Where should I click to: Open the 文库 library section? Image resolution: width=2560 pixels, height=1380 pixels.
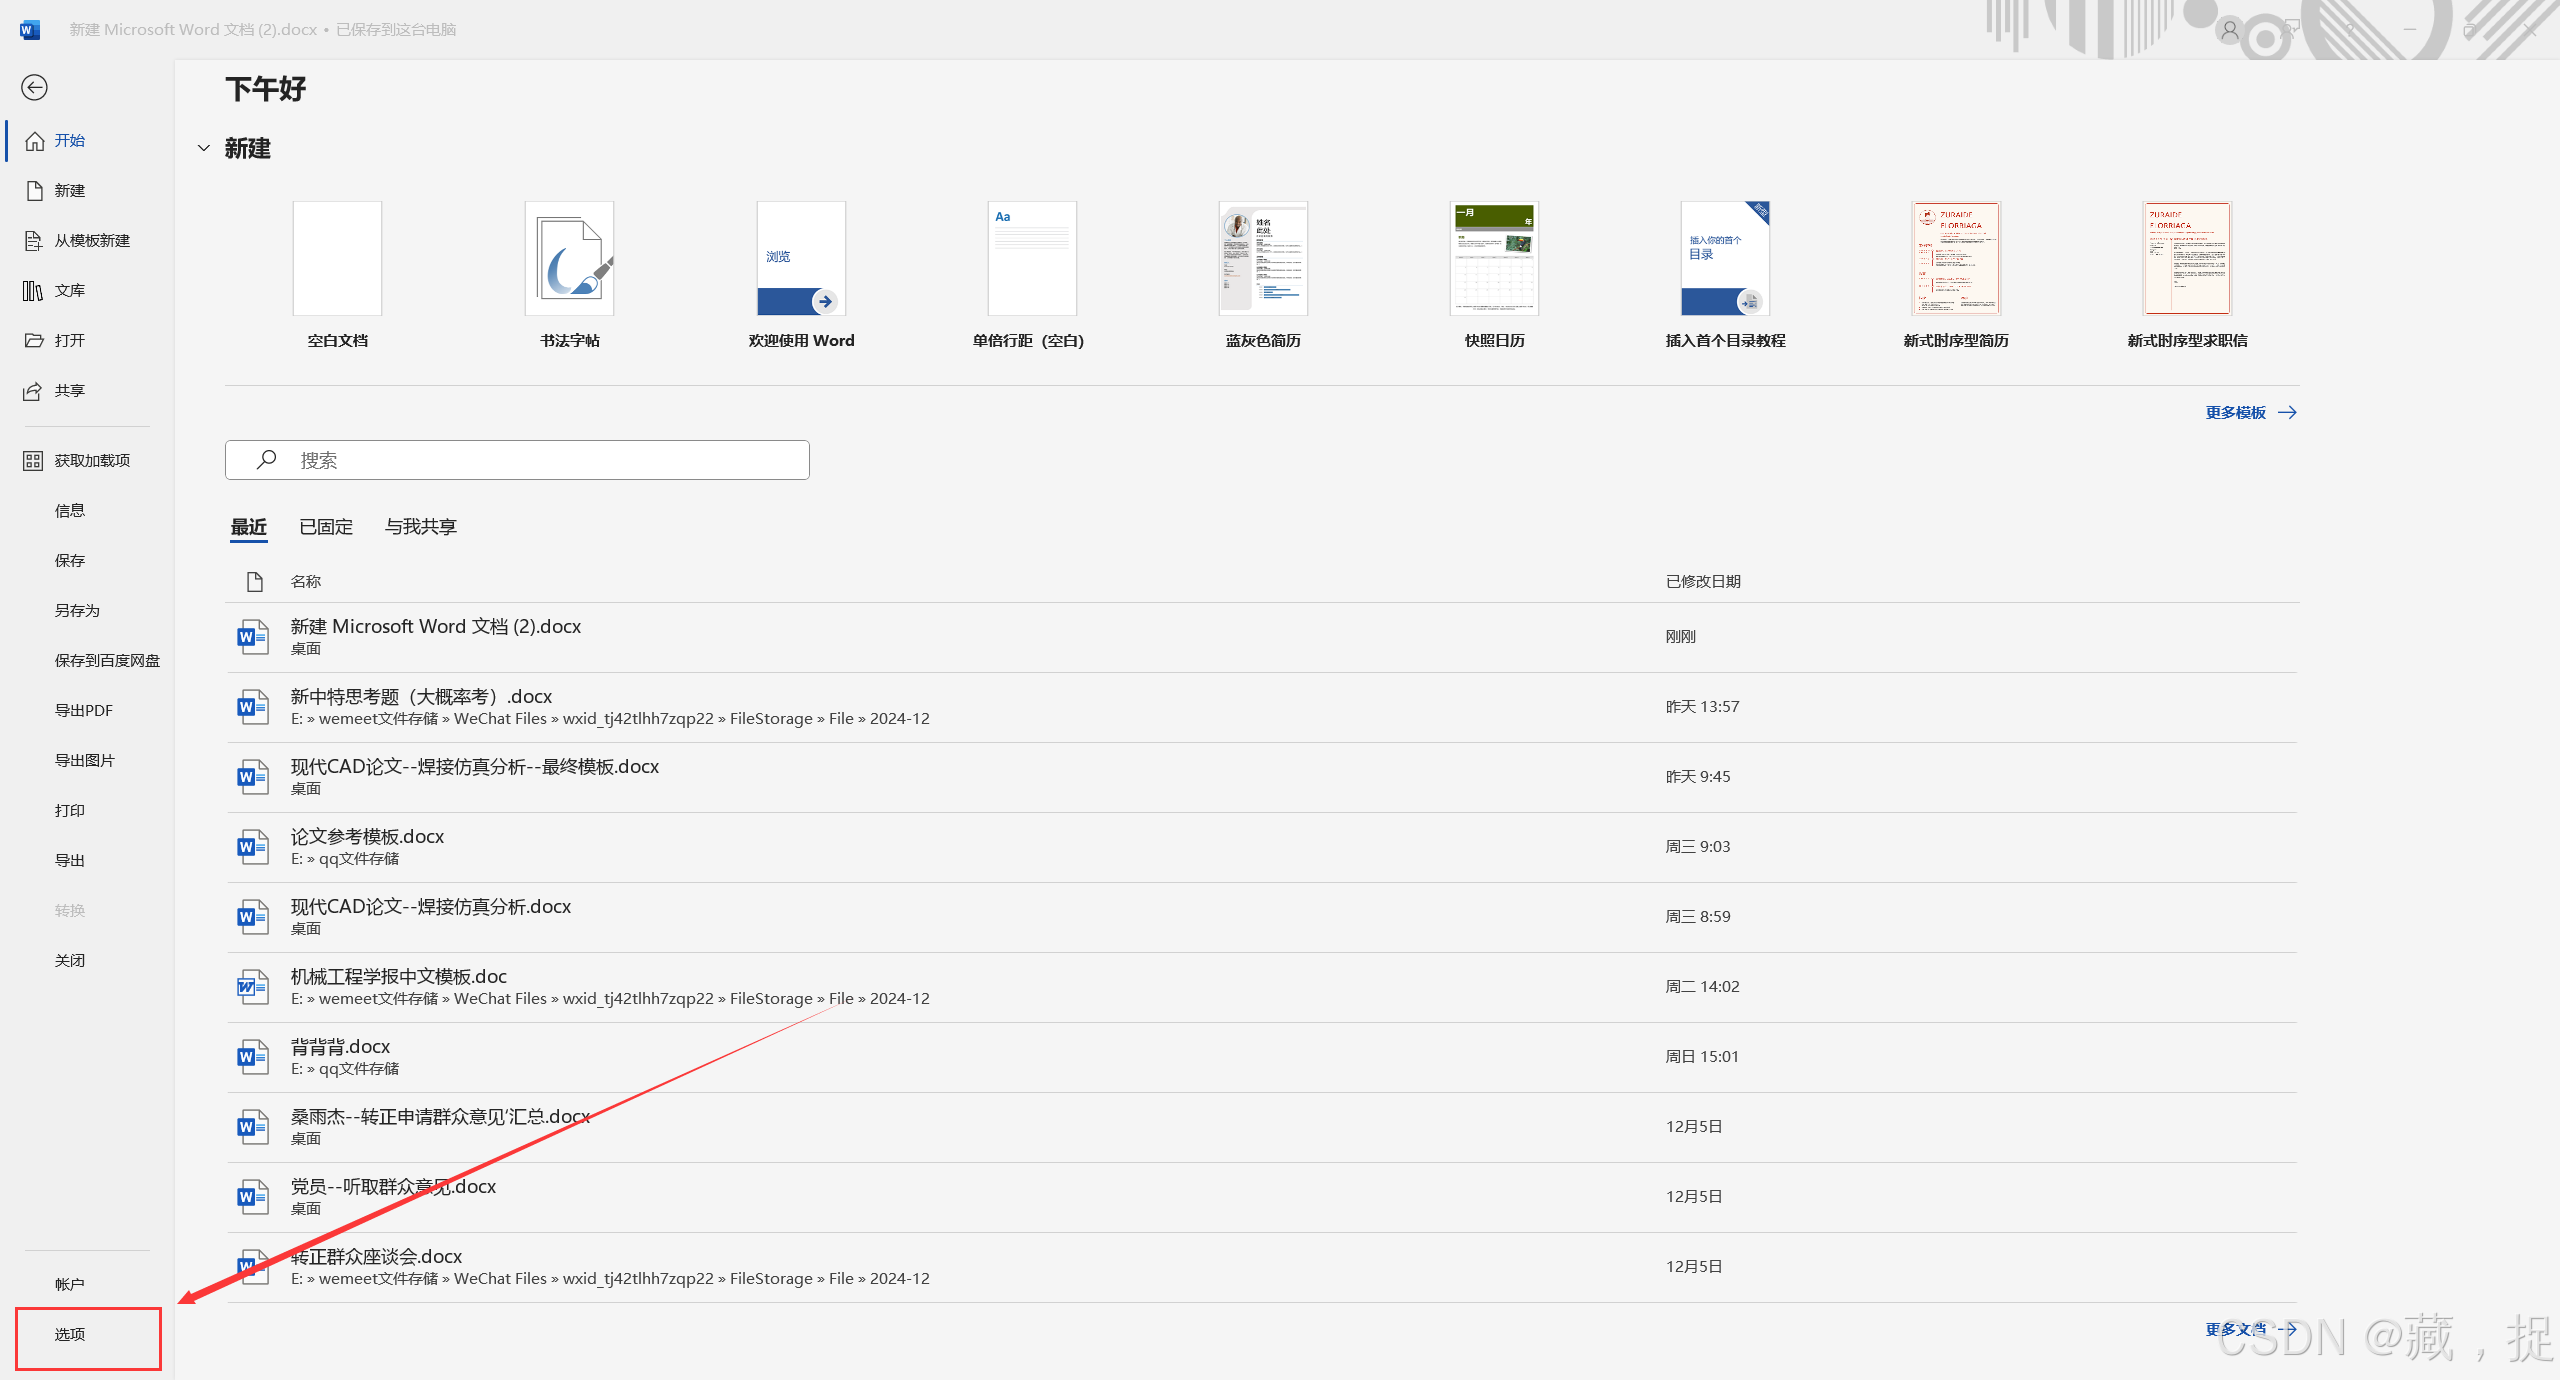tap(69, 291)
